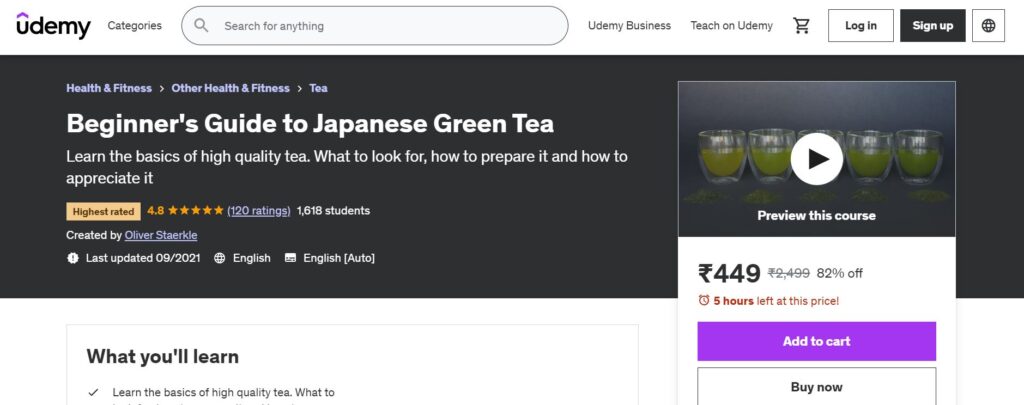Image resolution: width=1024 pixels, height=405 pixels.
Task: Click the course title heading
Action: coord(310,123)
